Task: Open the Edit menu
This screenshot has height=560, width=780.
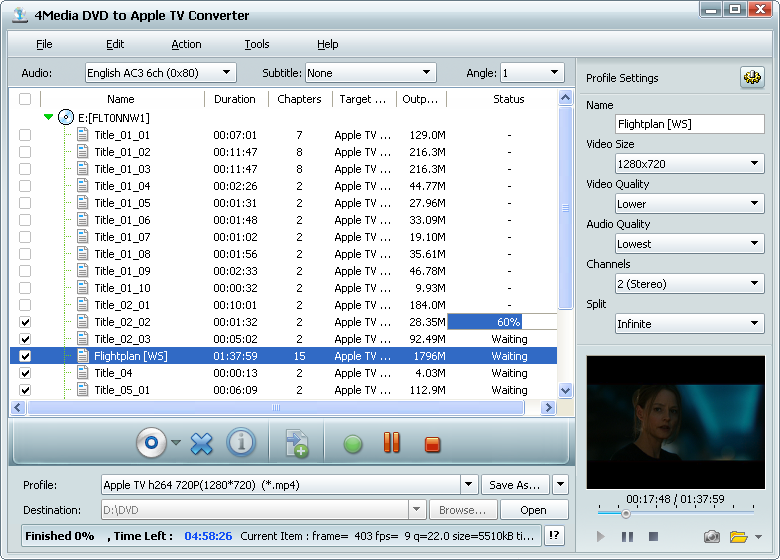Action: [115, 44]
